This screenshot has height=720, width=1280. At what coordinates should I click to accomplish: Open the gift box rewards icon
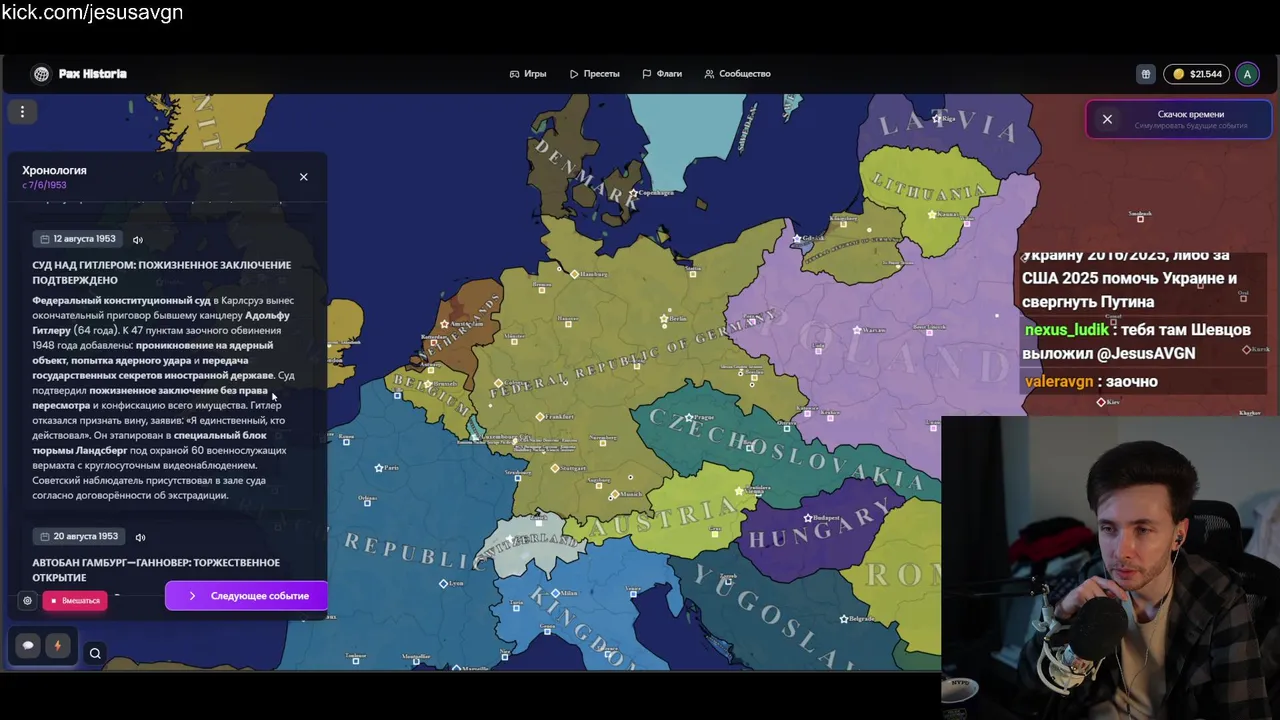(x=1146, y=74)
